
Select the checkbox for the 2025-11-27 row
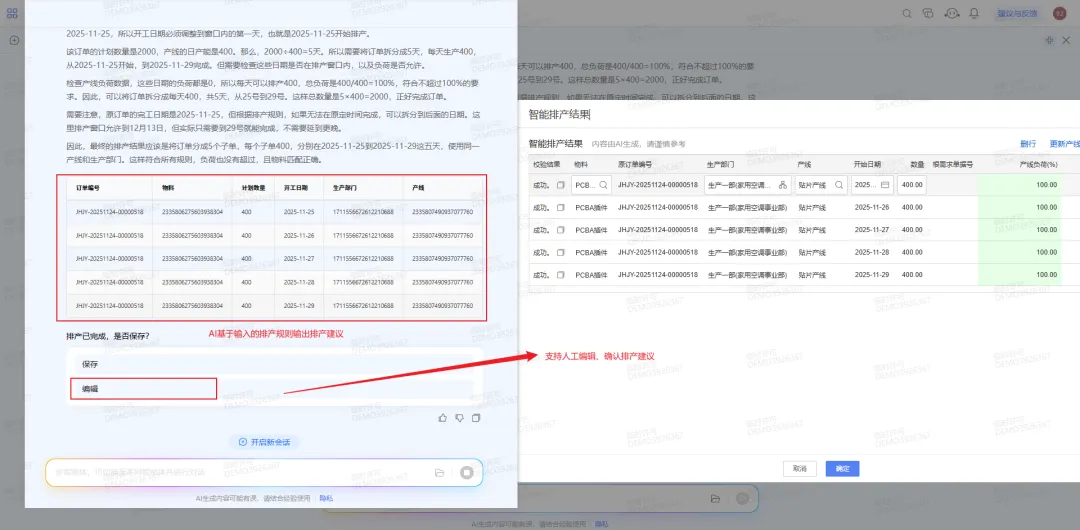tap(561, 230)
